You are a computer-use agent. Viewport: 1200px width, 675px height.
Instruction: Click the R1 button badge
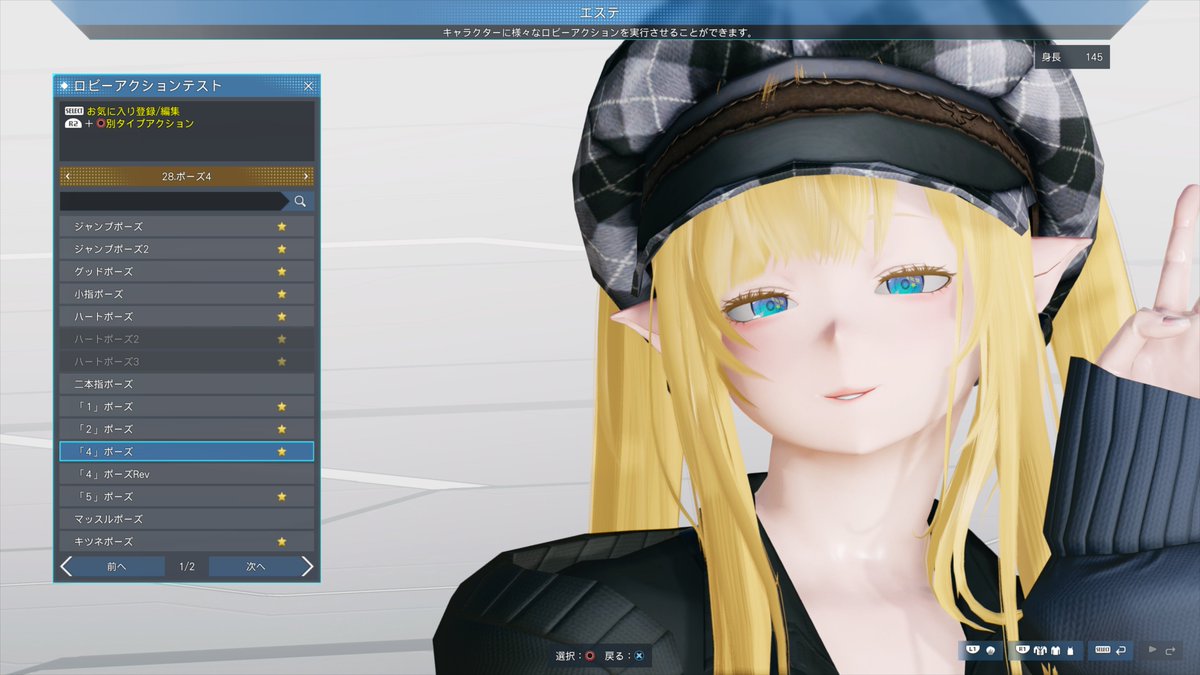1022,649
